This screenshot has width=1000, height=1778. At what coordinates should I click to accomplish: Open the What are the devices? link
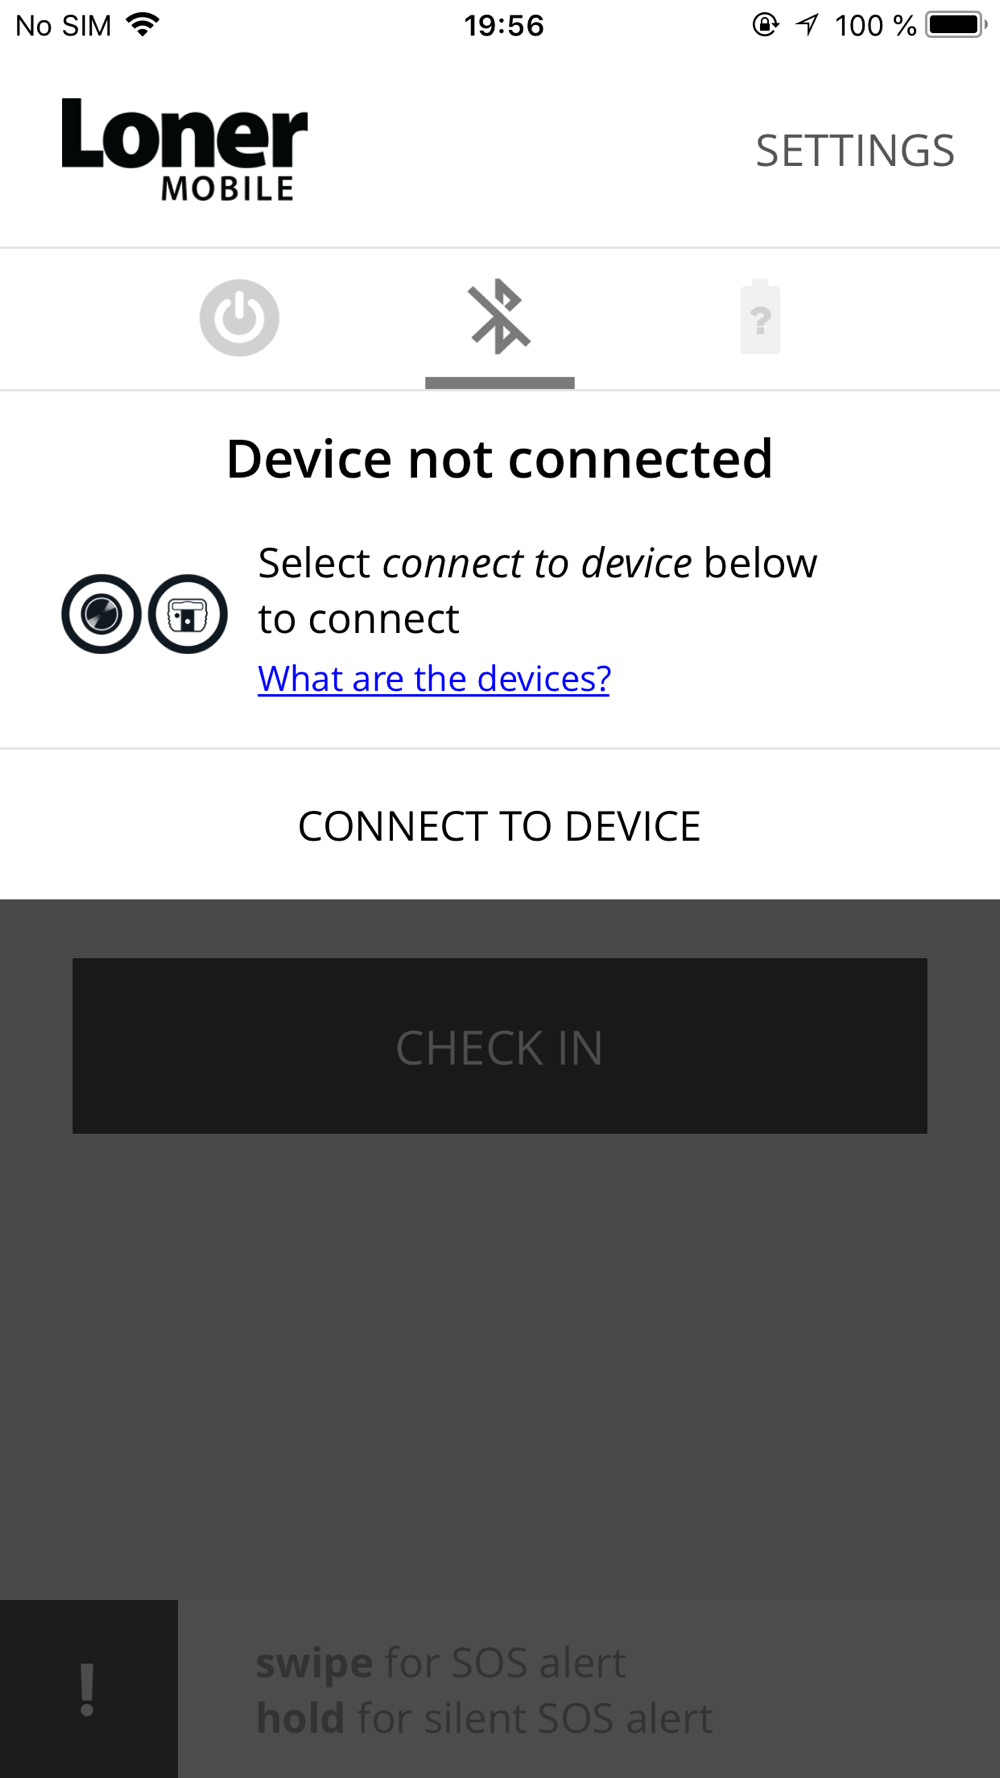tap(434, 678)
